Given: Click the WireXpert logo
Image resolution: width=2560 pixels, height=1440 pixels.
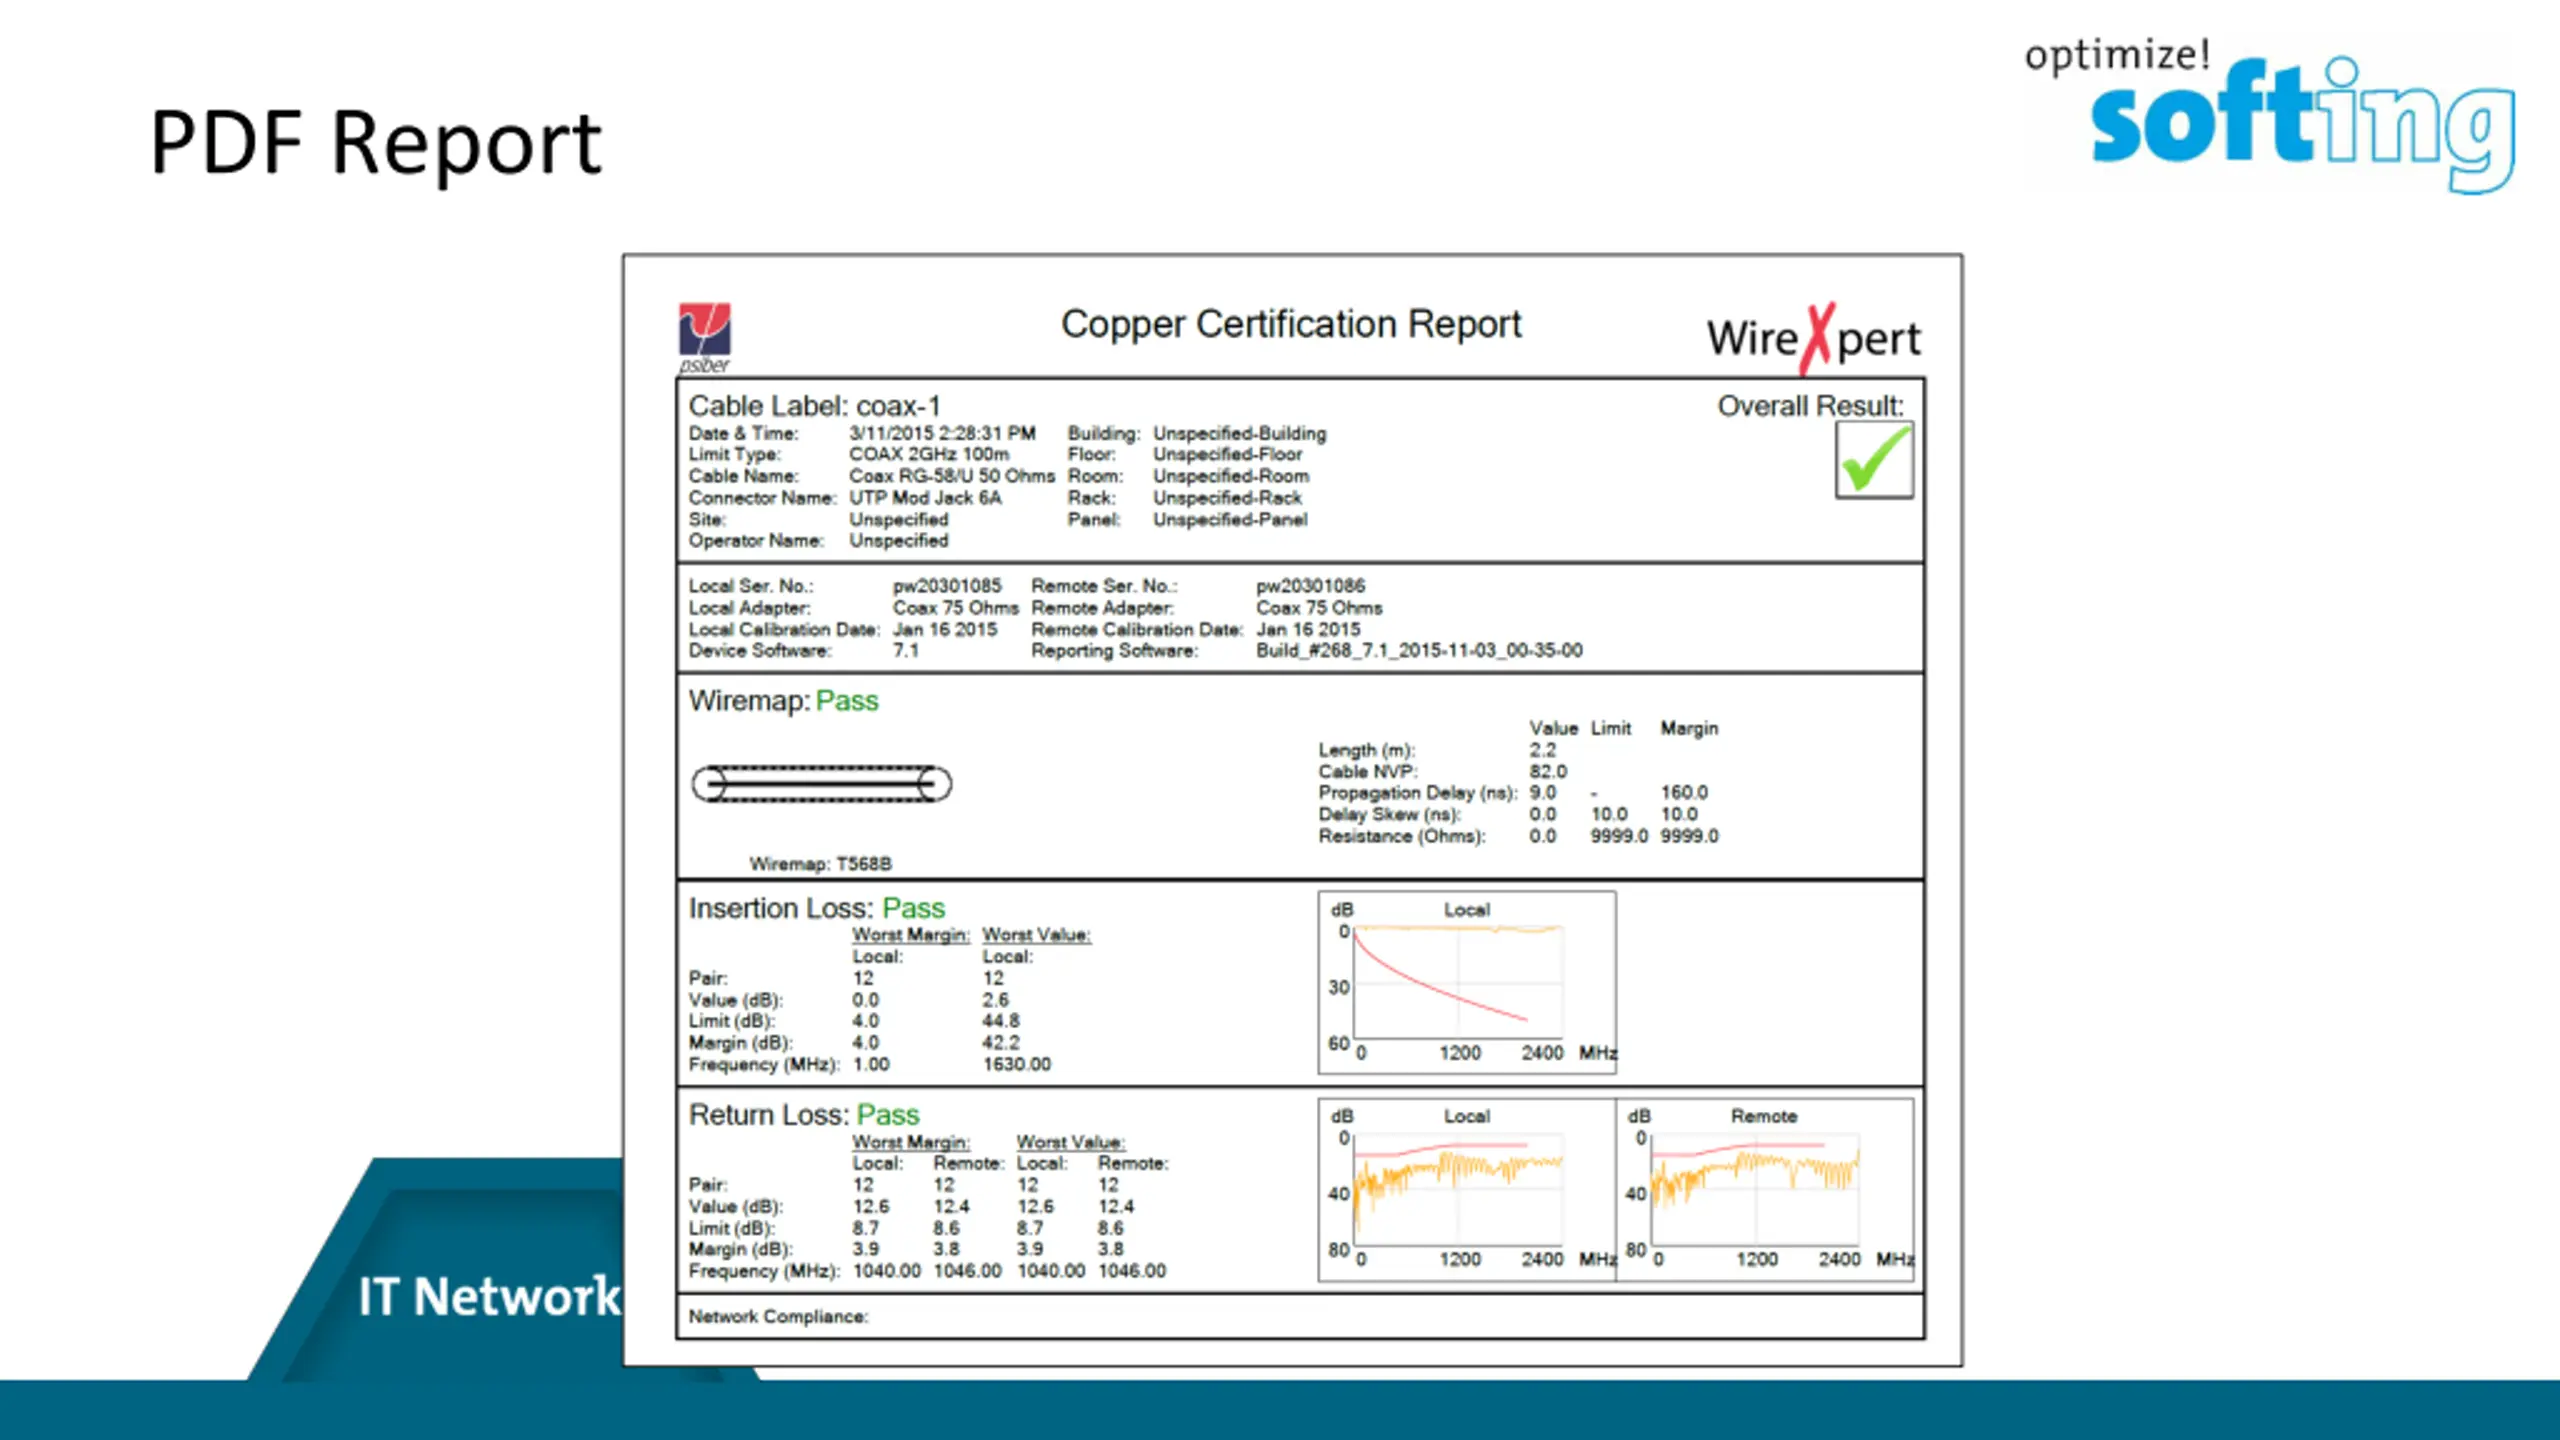Looking at the screenshot, I should pos(1813,338).
